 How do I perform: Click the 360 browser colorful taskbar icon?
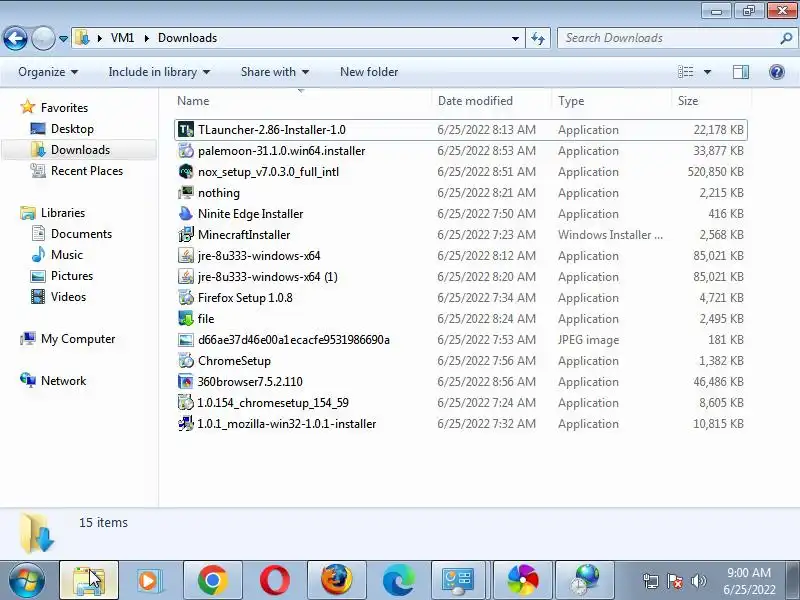coord(523,580)
